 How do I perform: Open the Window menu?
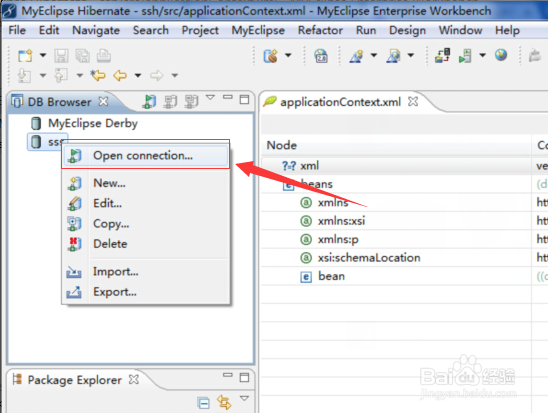(461, 30)
